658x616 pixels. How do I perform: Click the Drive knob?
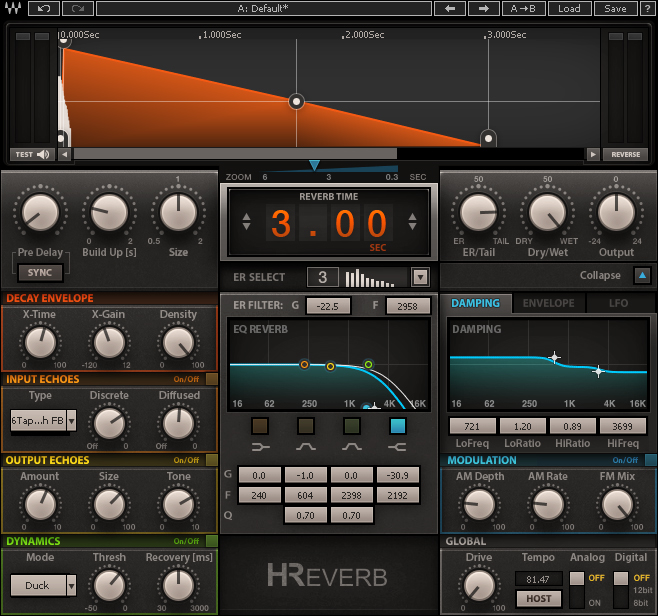[x=479, y=585]
